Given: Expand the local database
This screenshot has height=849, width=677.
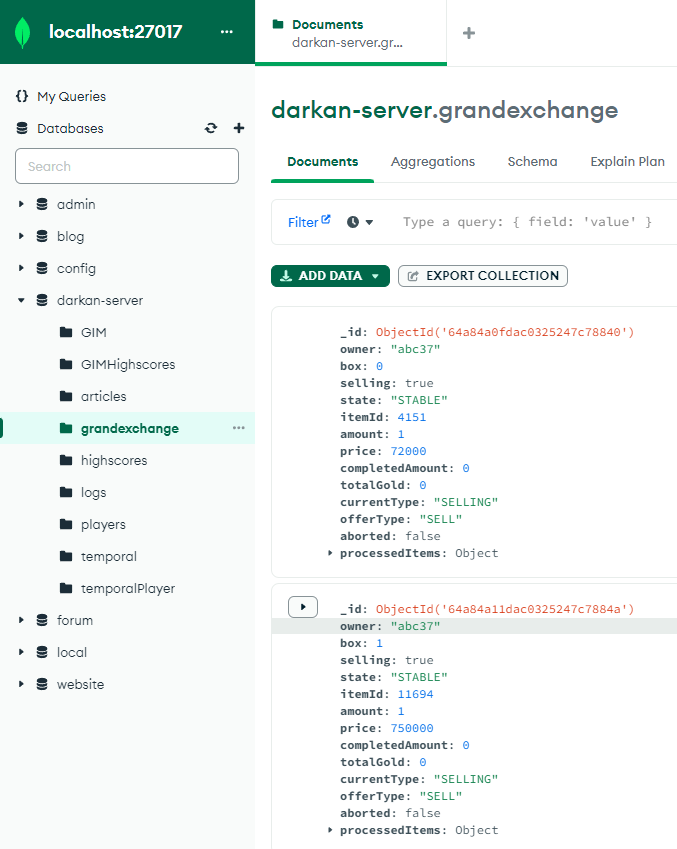Looking at the screenshot, I should pyautogui.click(x=21, y=652).
